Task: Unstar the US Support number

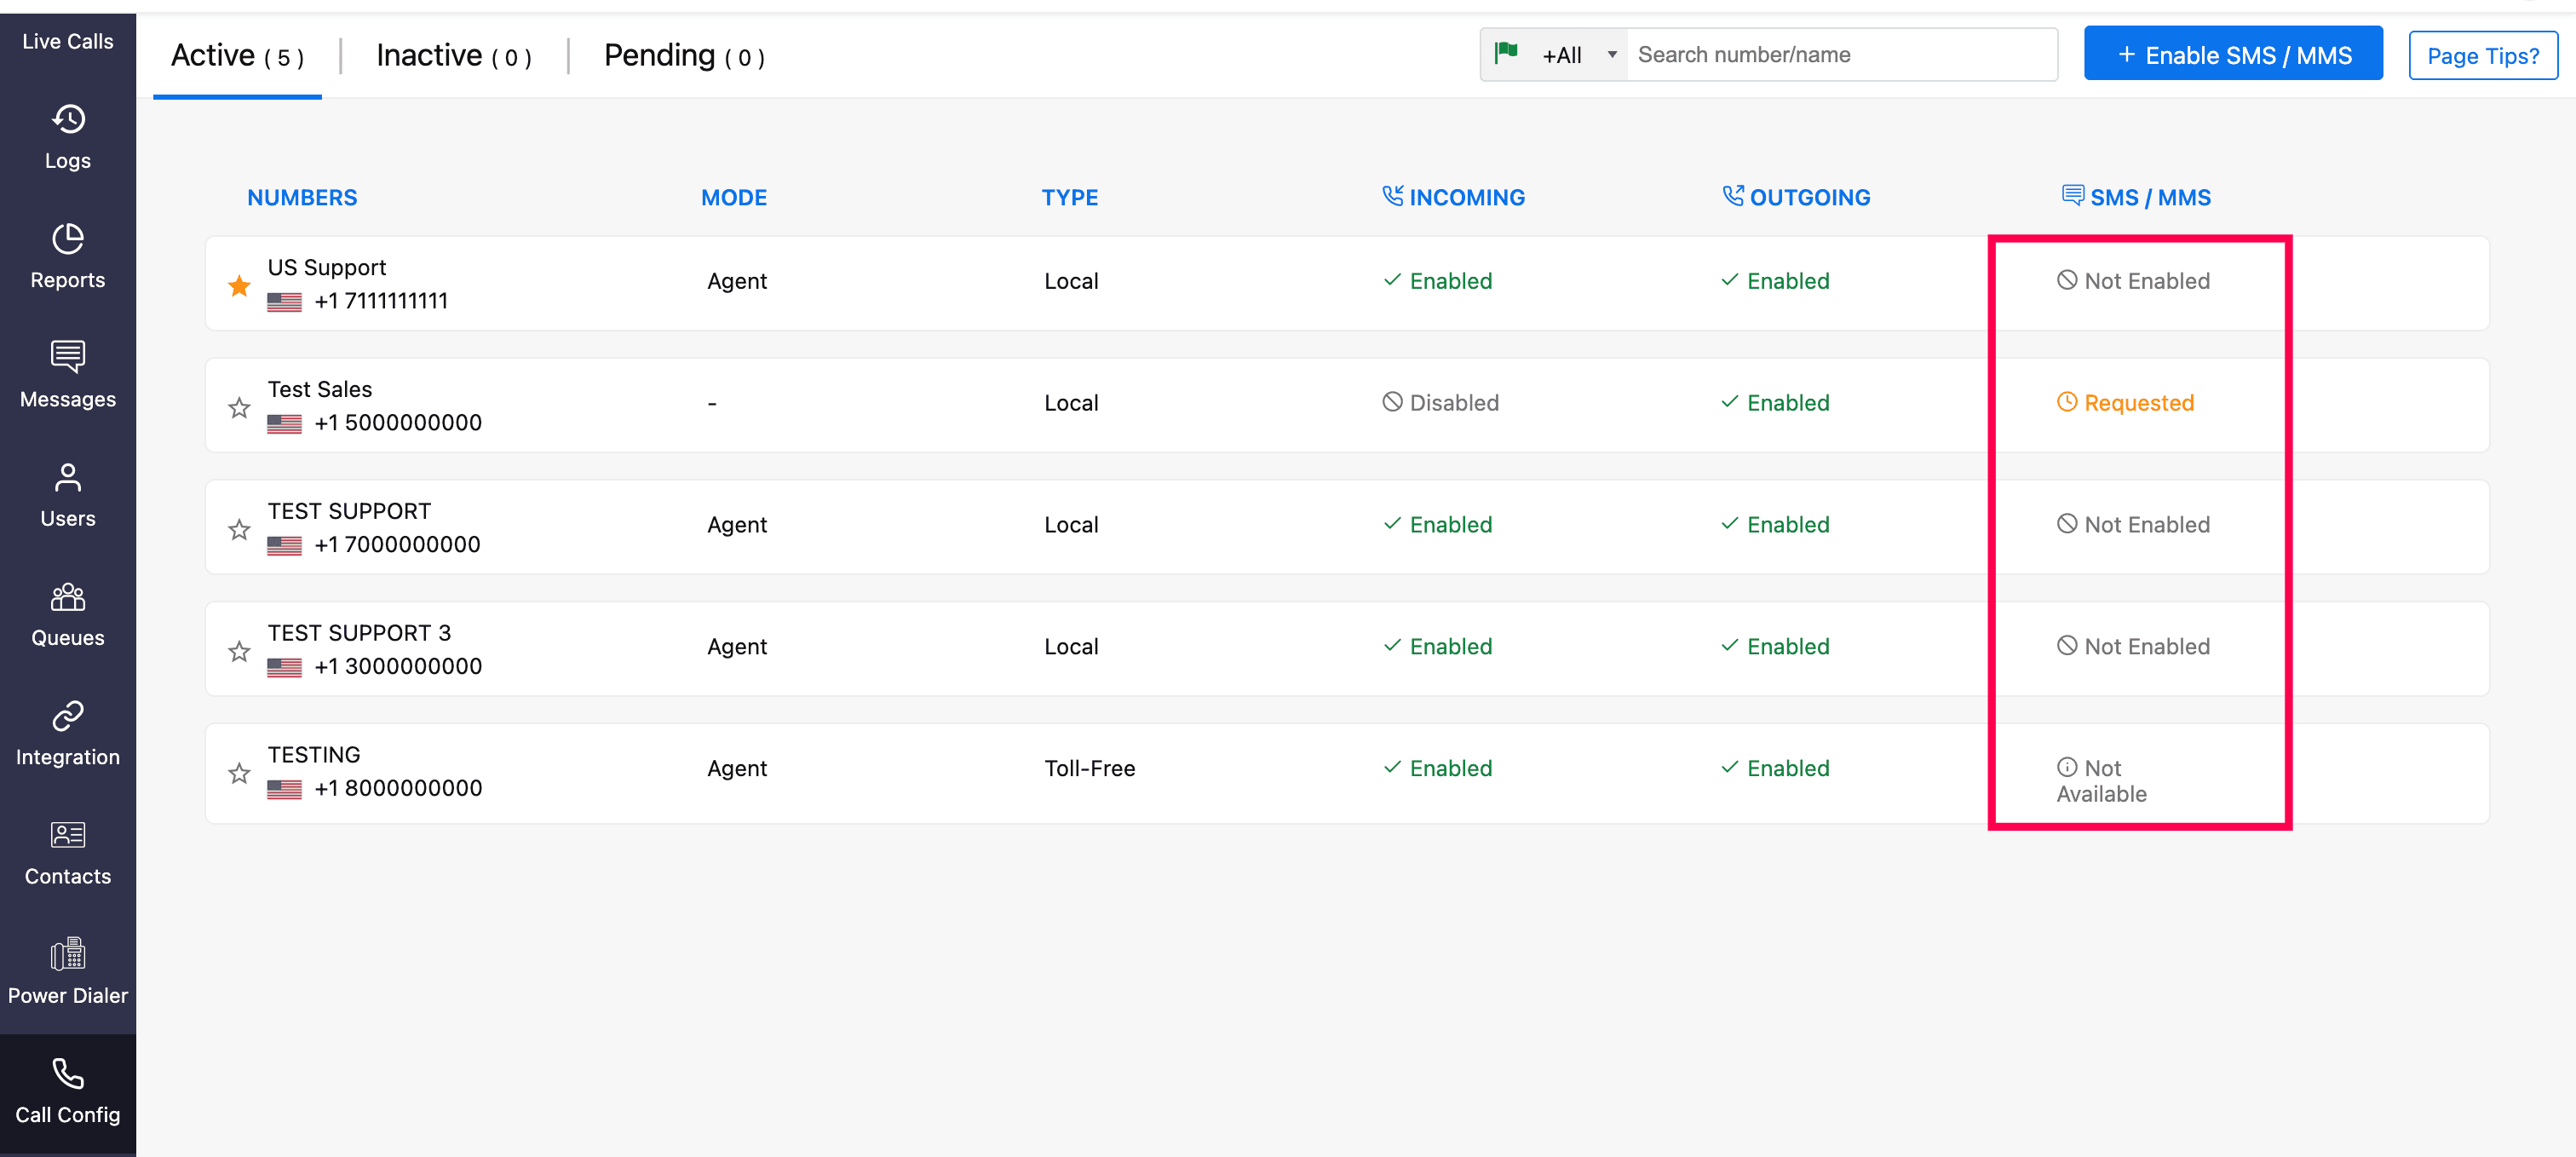Action: pyautogui.click(x=239, y=286)
